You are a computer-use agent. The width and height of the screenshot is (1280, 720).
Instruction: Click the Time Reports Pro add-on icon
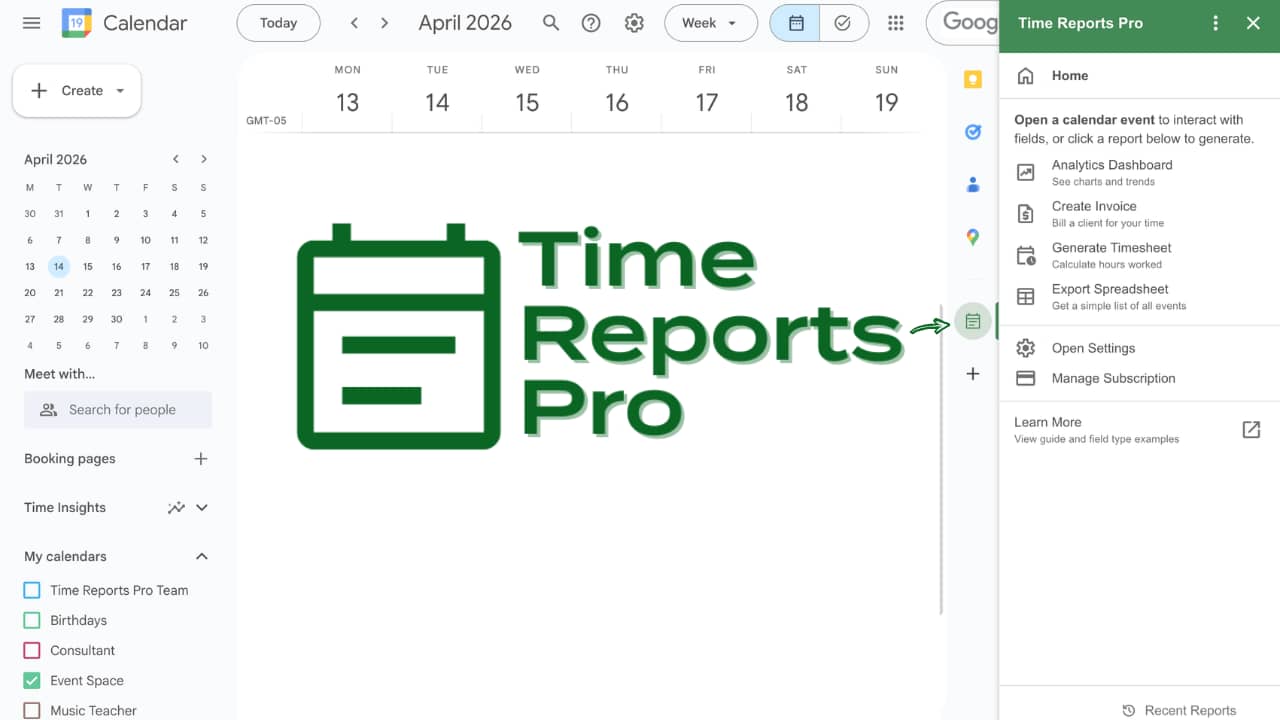click(x=972, y=321)
